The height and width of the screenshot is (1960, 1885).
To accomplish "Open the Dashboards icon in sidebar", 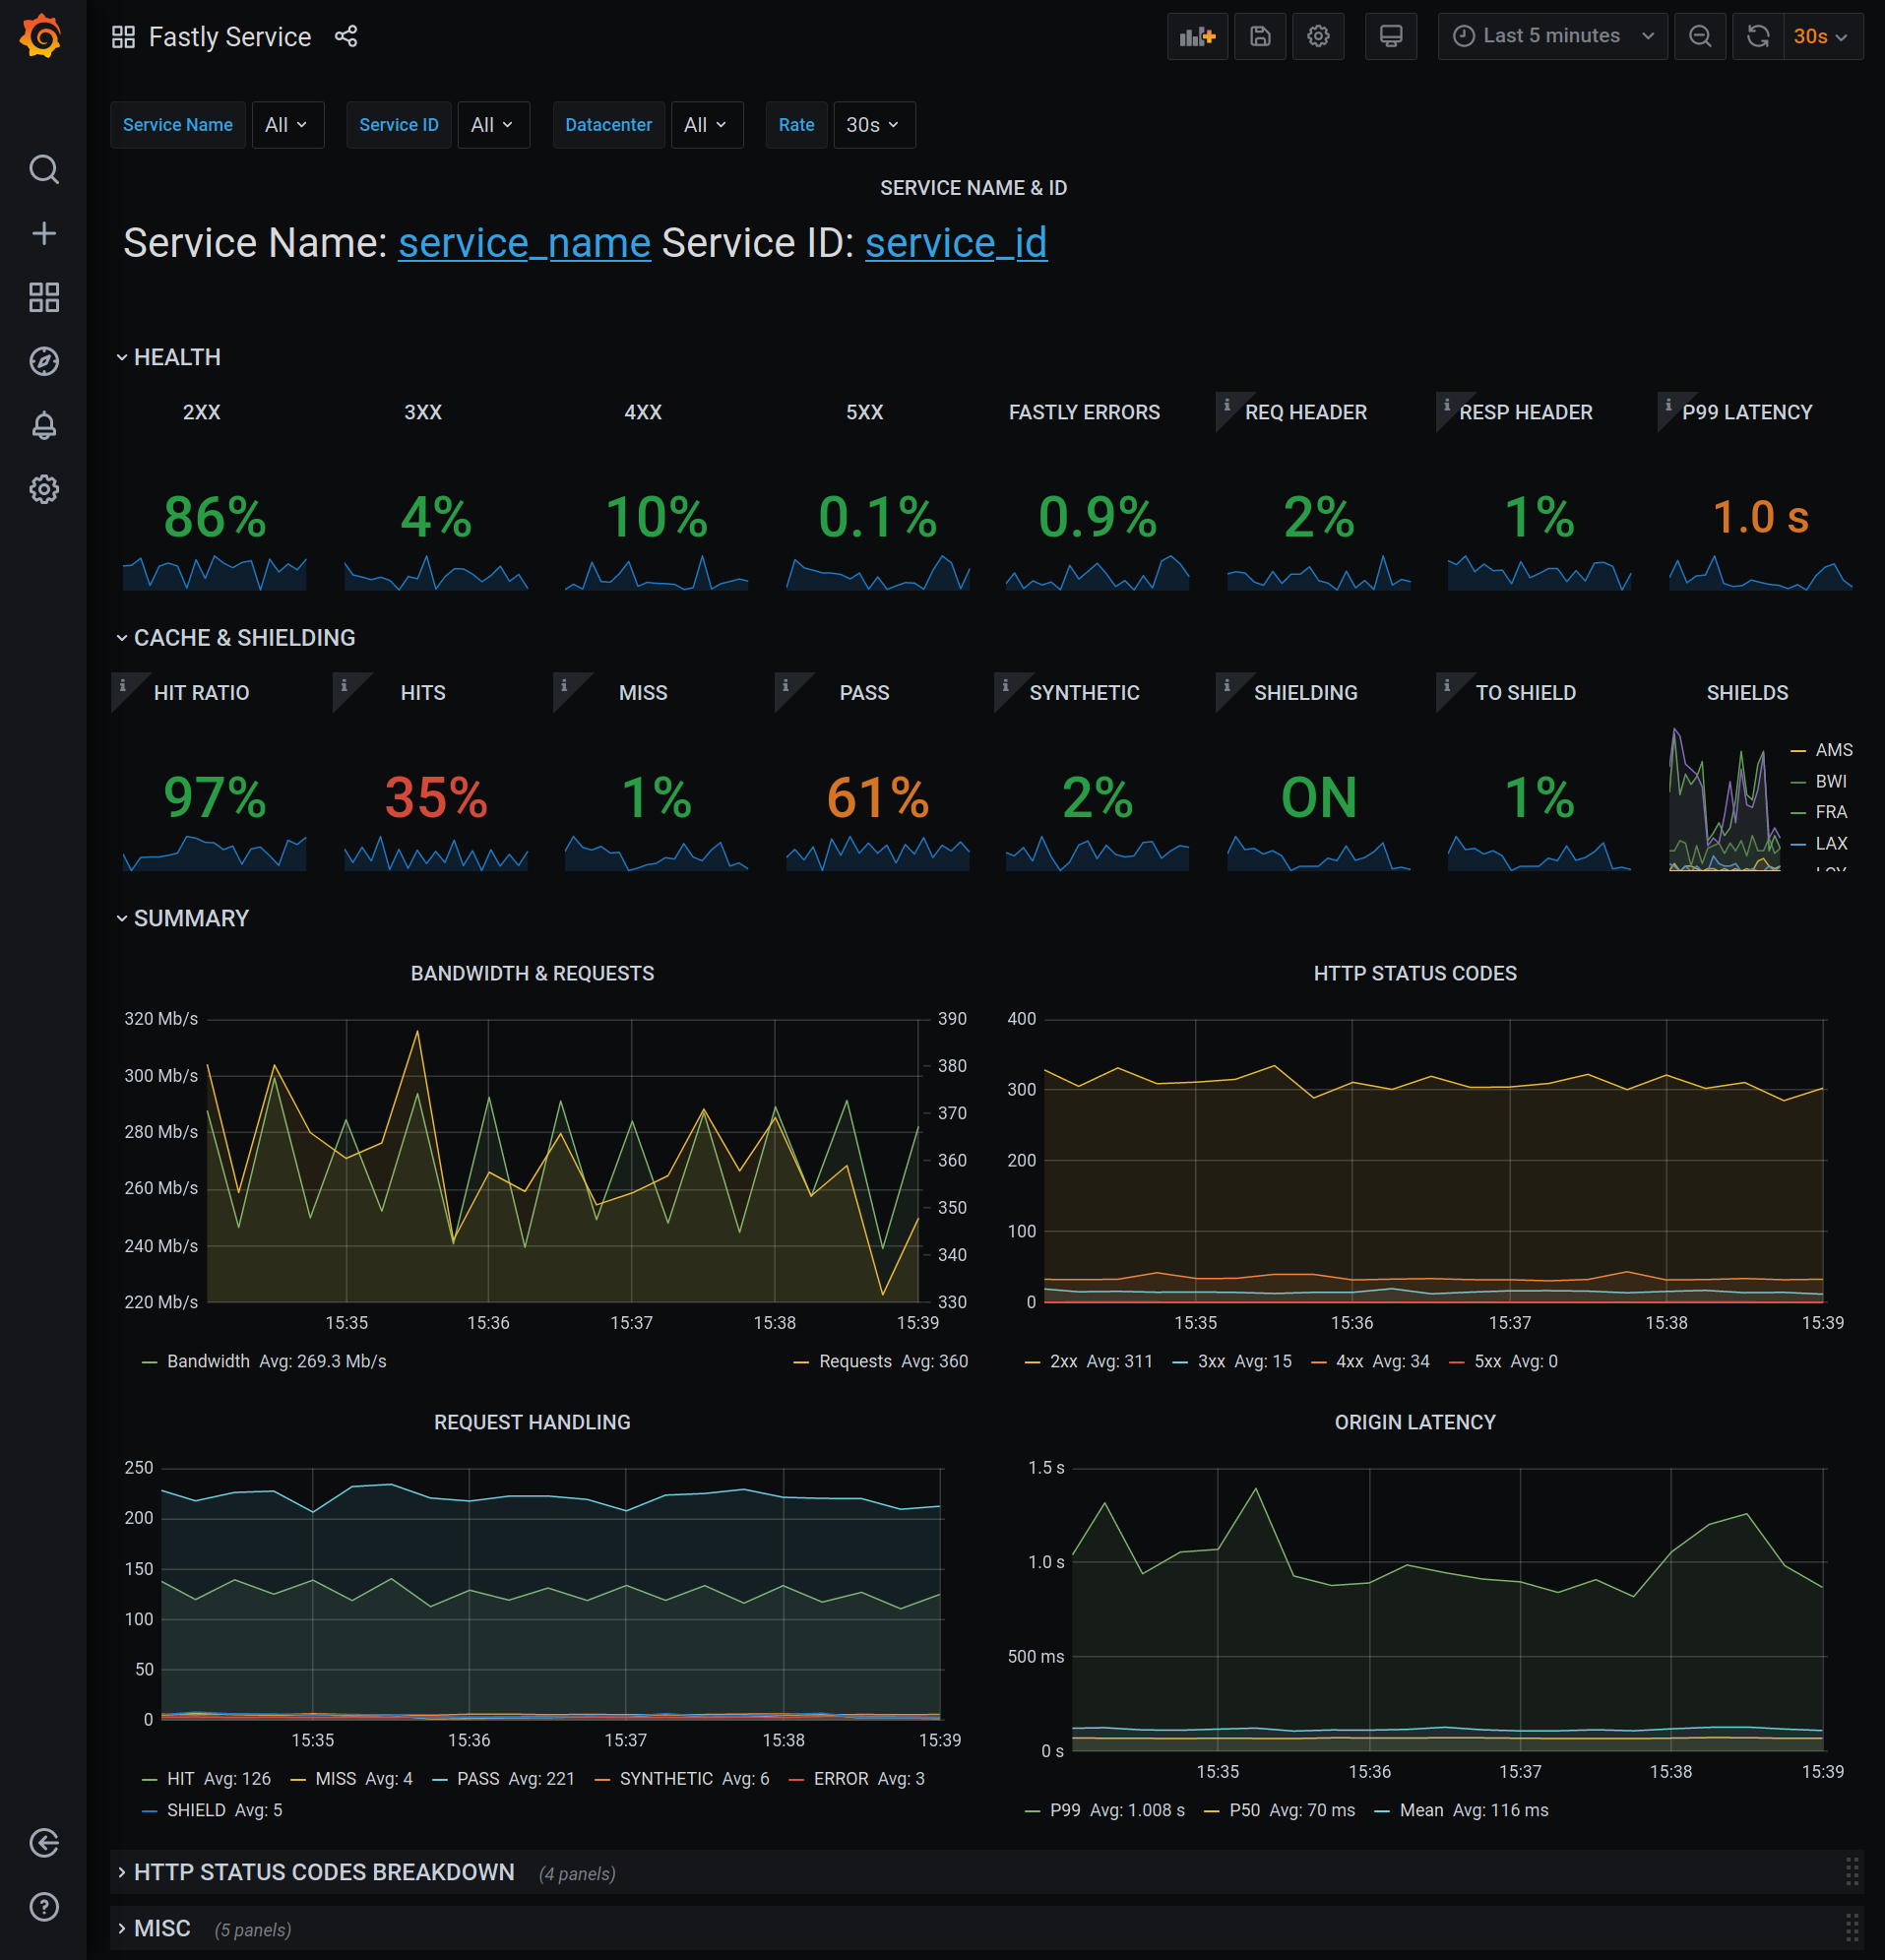I will pyautogui.click(x=43, y=297).
